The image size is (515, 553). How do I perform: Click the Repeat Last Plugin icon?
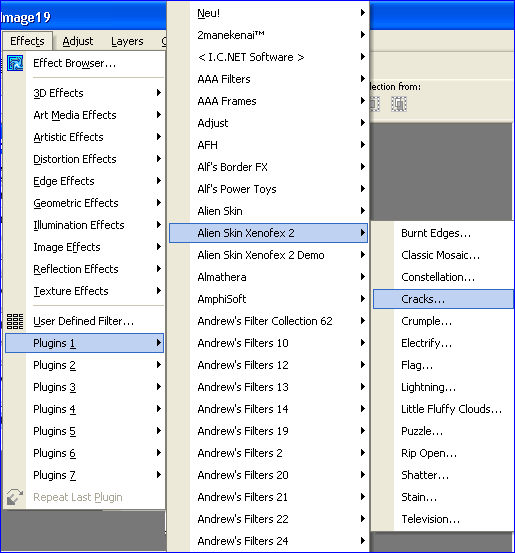pos(15,497)
